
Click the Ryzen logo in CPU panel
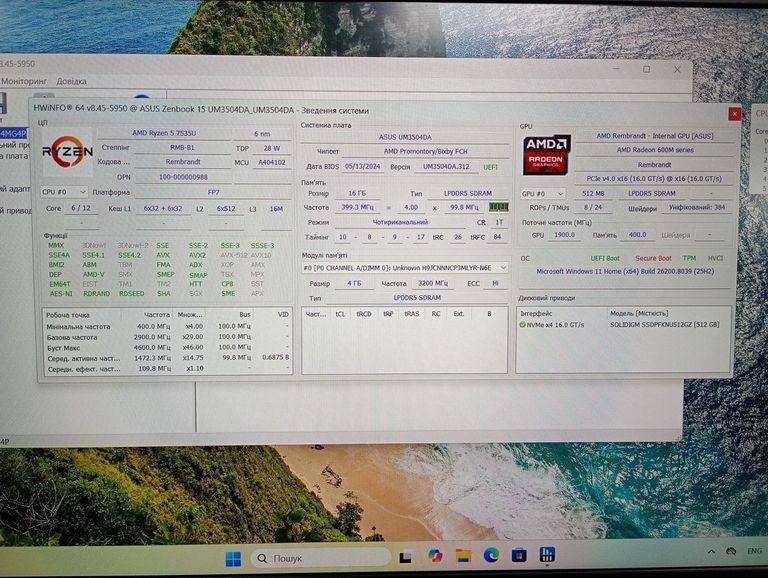68,153
